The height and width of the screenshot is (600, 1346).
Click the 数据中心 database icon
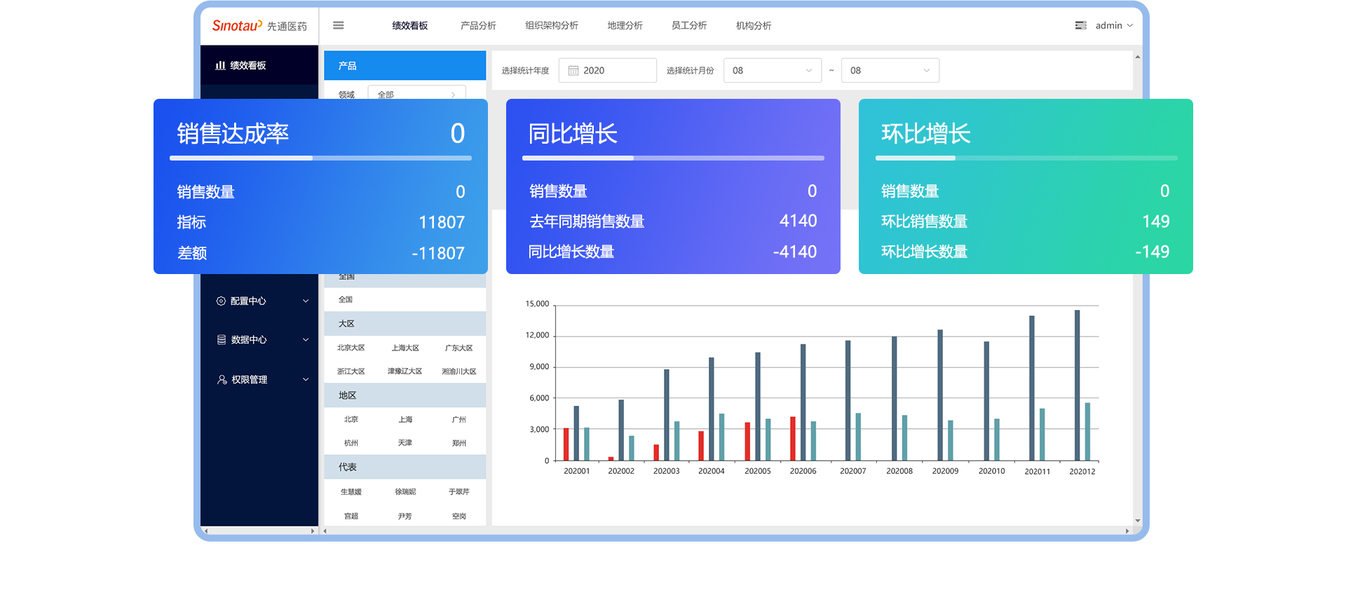point(221,340)
